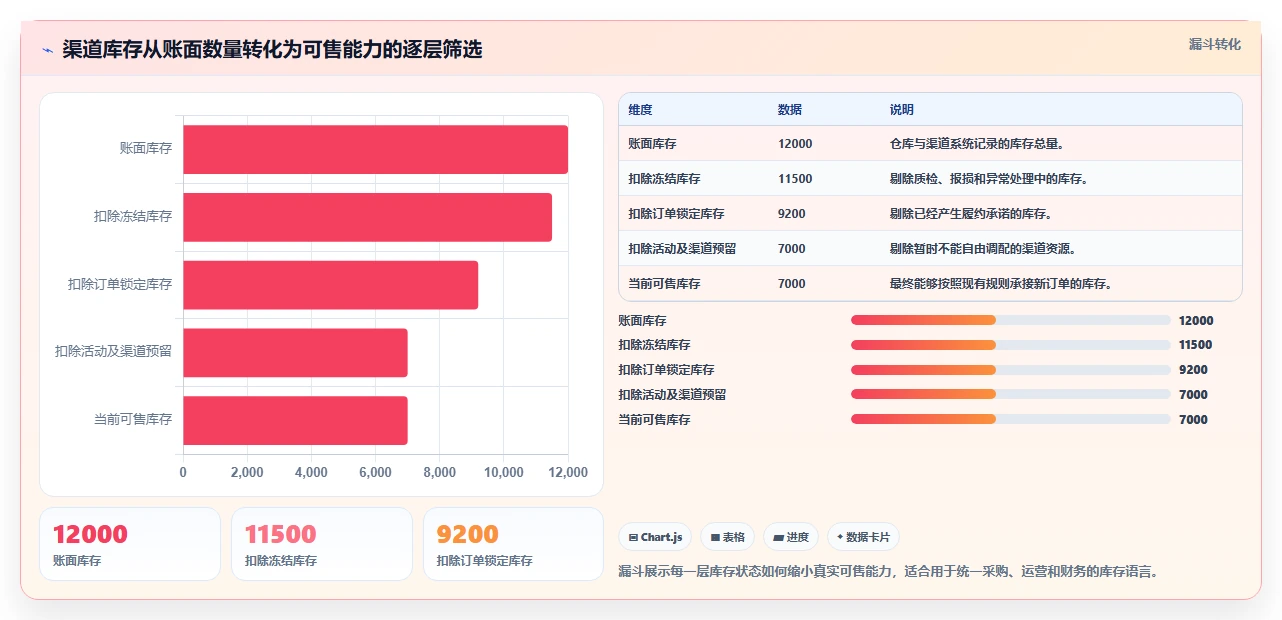Image resolution: width=1282 pixels, height=620 pixels.
Task: Click the 当前可售库存 y-axis label in the chart
Action: coord(133,420)
